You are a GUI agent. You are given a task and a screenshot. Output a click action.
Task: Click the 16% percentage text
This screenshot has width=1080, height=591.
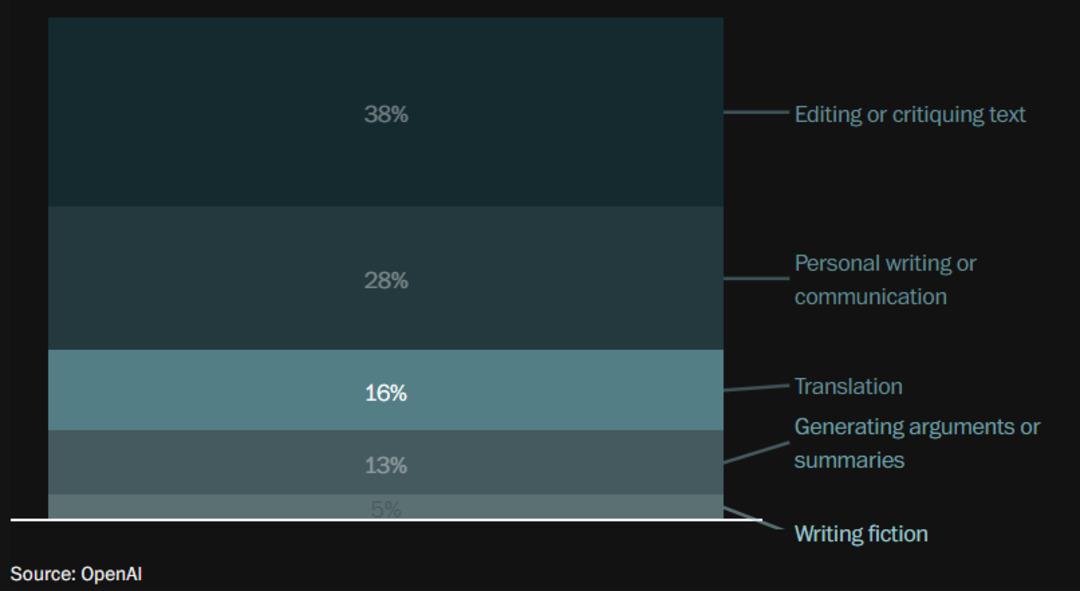pos(386,393)
